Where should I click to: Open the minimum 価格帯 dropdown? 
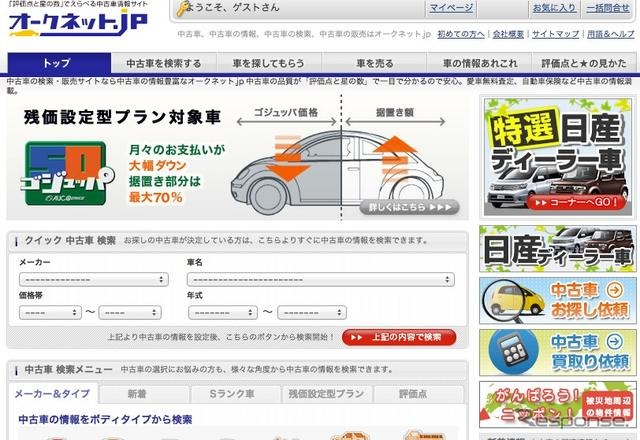[x=50, y=312]
